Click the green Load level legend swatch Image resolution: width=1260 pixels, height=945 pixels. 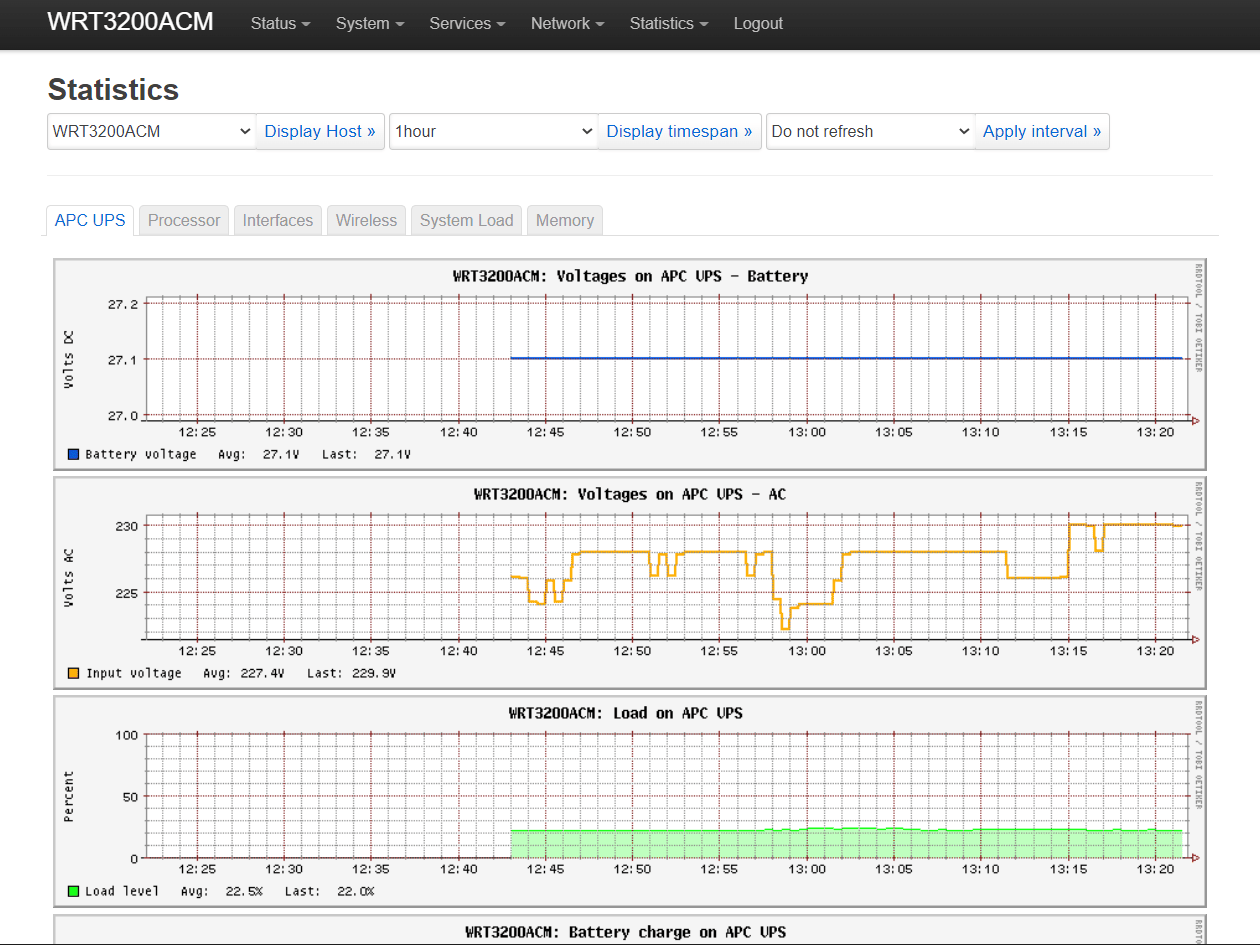coord(73,891)
